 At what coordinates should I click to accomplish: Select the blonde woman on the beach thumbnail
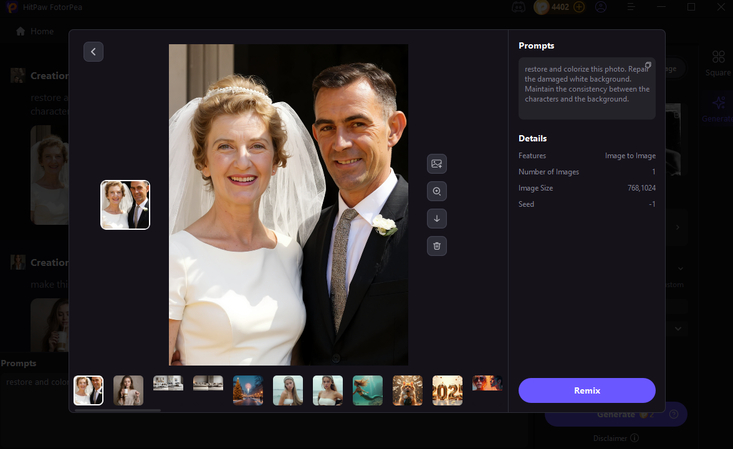(x=288, y=390)
